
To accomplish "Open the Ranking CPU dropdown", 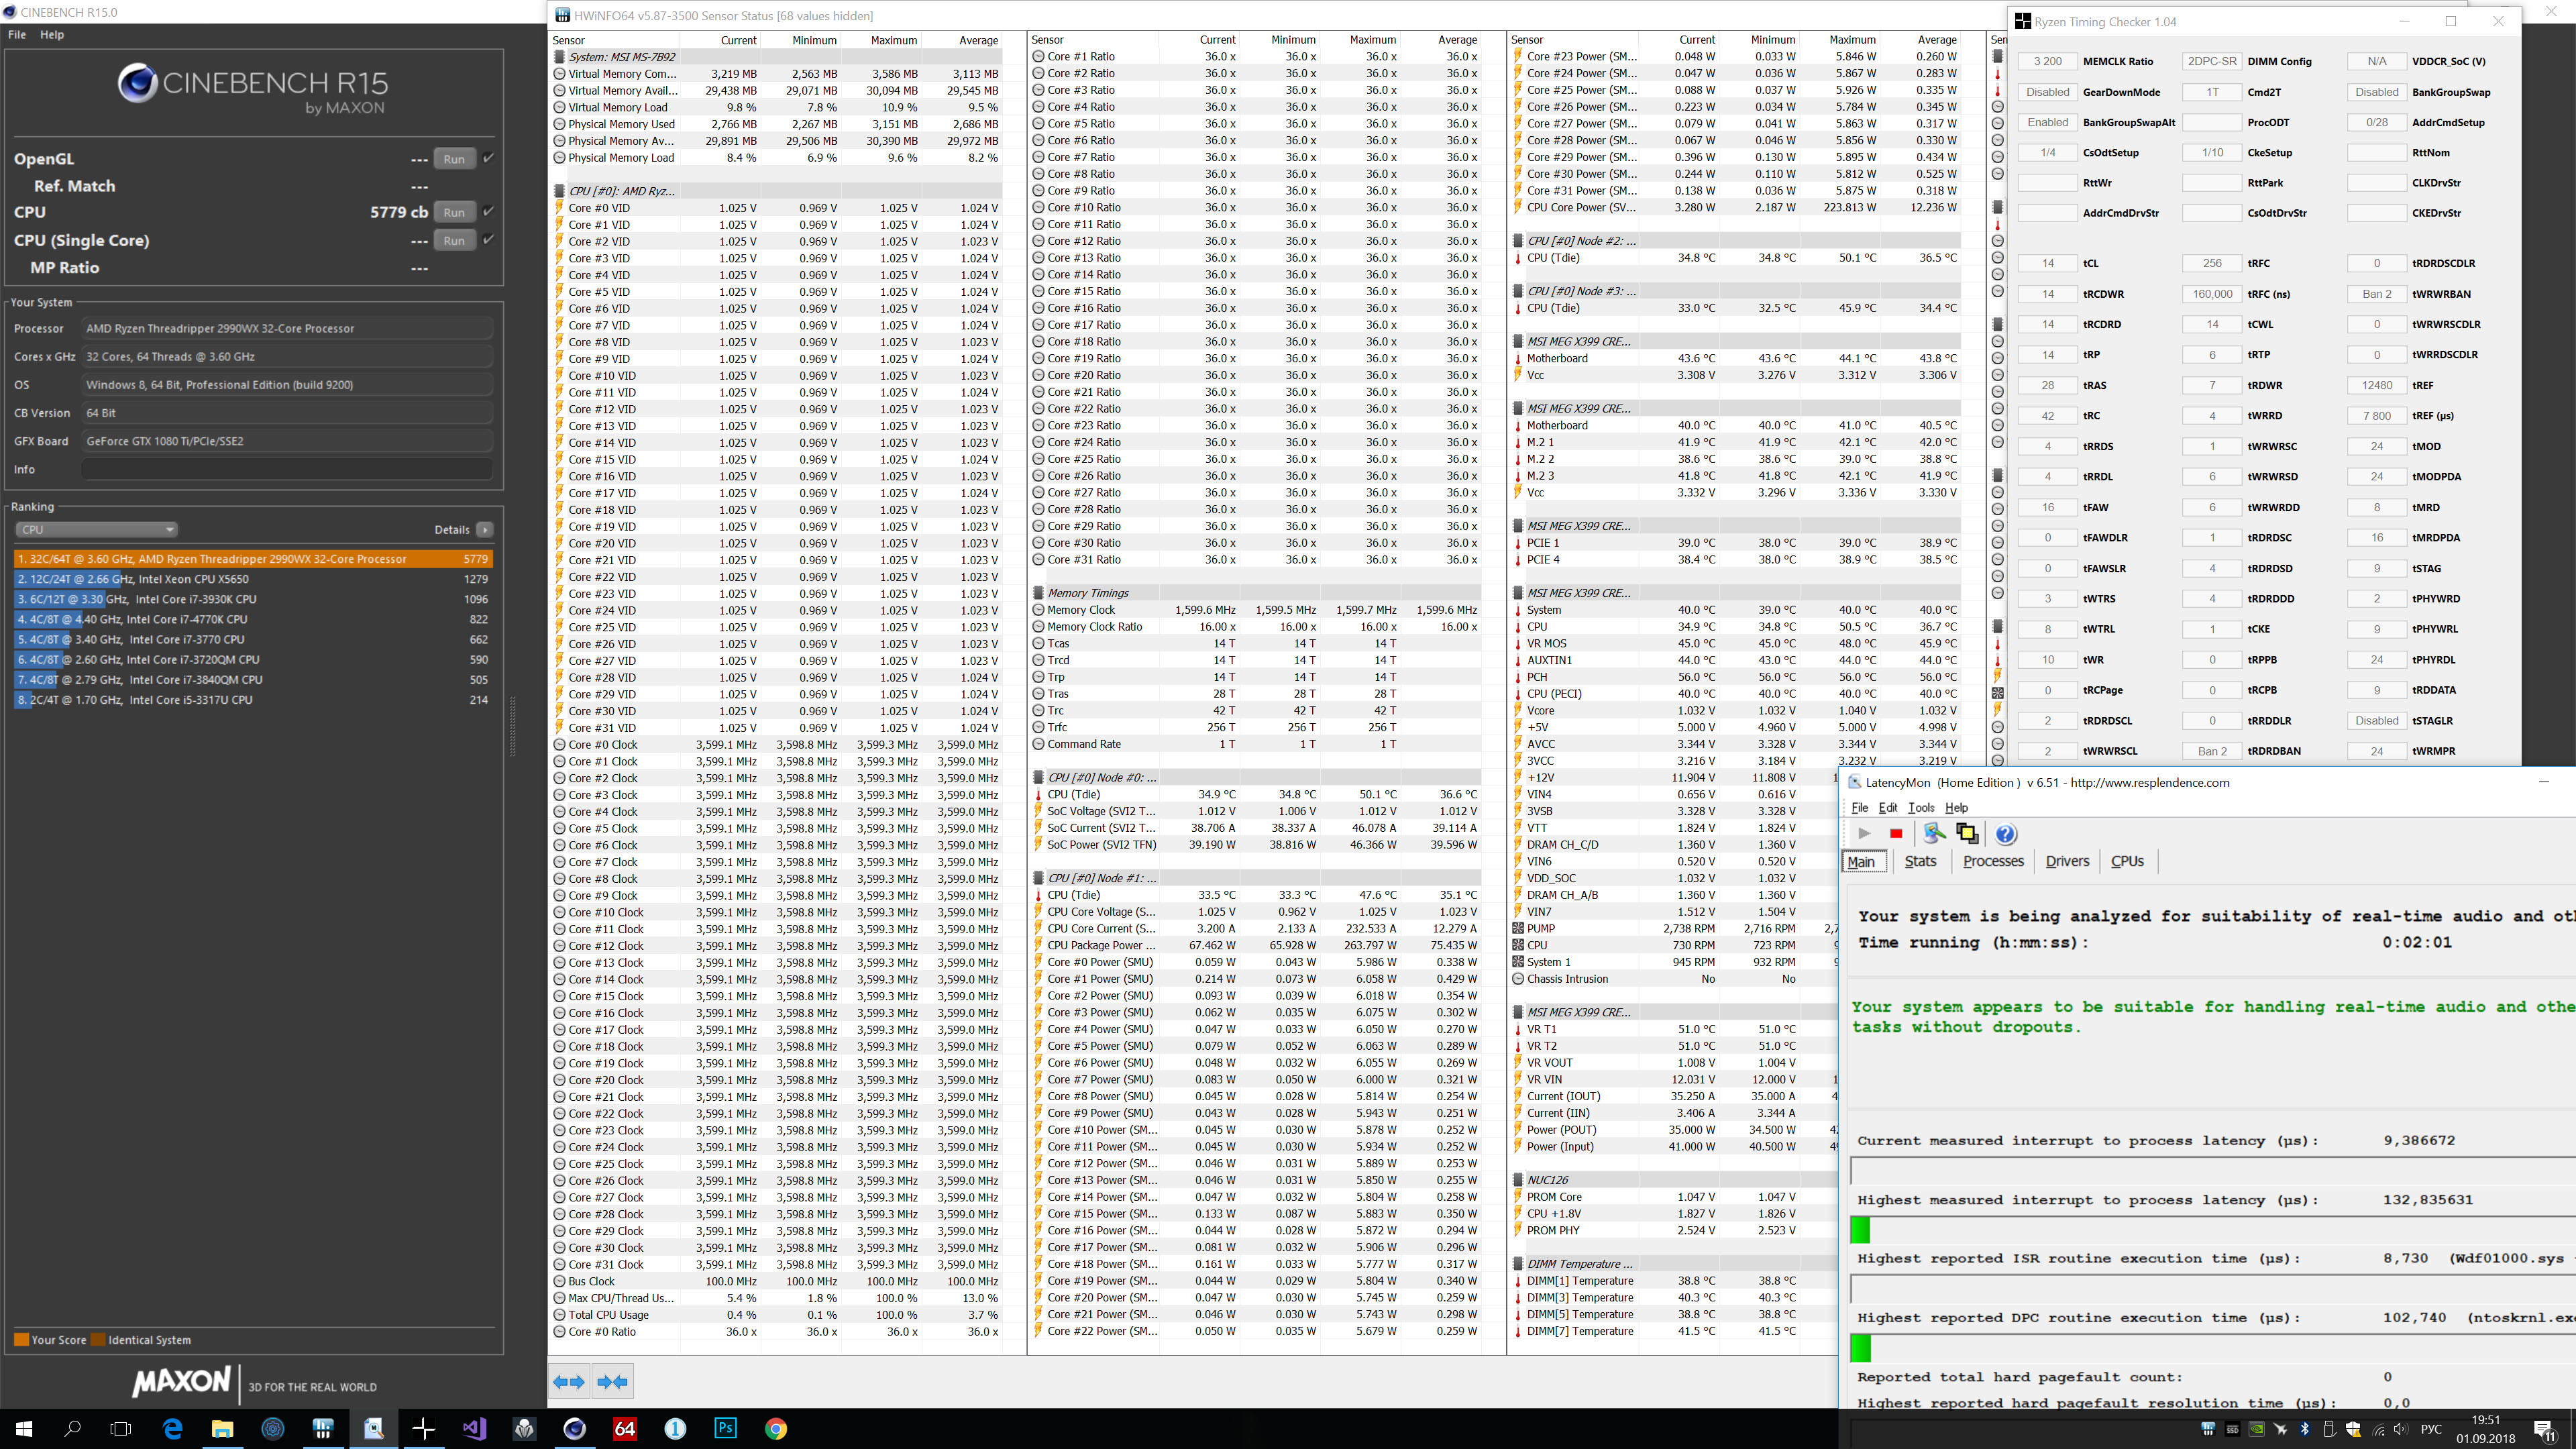I will (x=95, y=530).
